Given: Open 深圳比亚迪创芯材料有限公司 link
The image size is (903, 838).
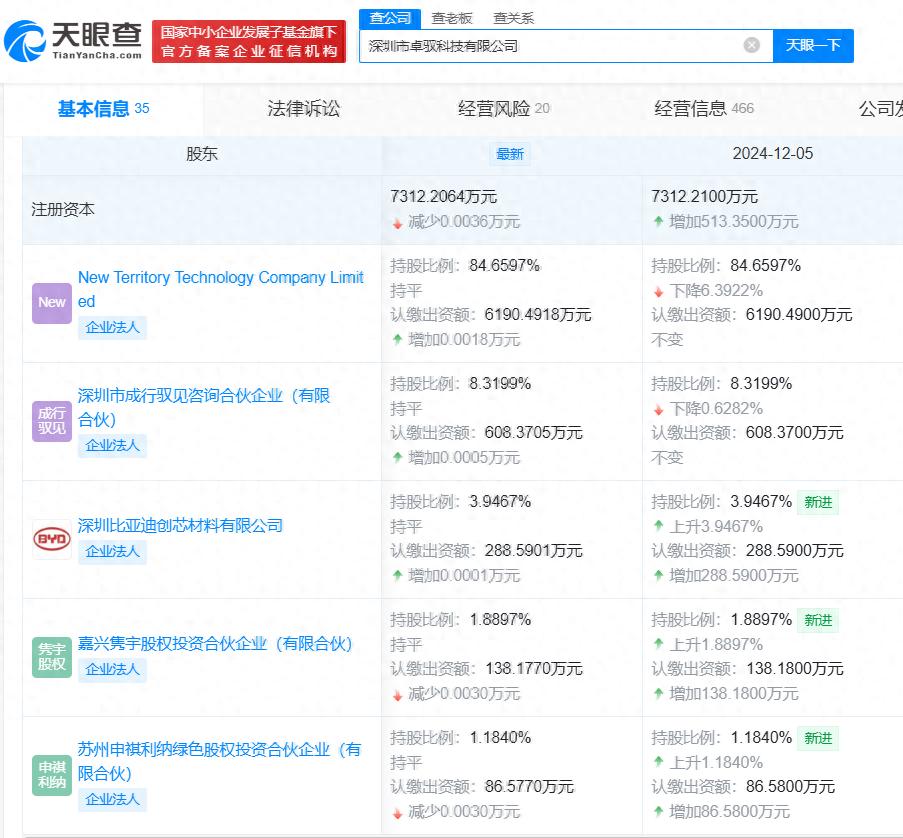Looking at the screenshot, I should click(180, 525).
